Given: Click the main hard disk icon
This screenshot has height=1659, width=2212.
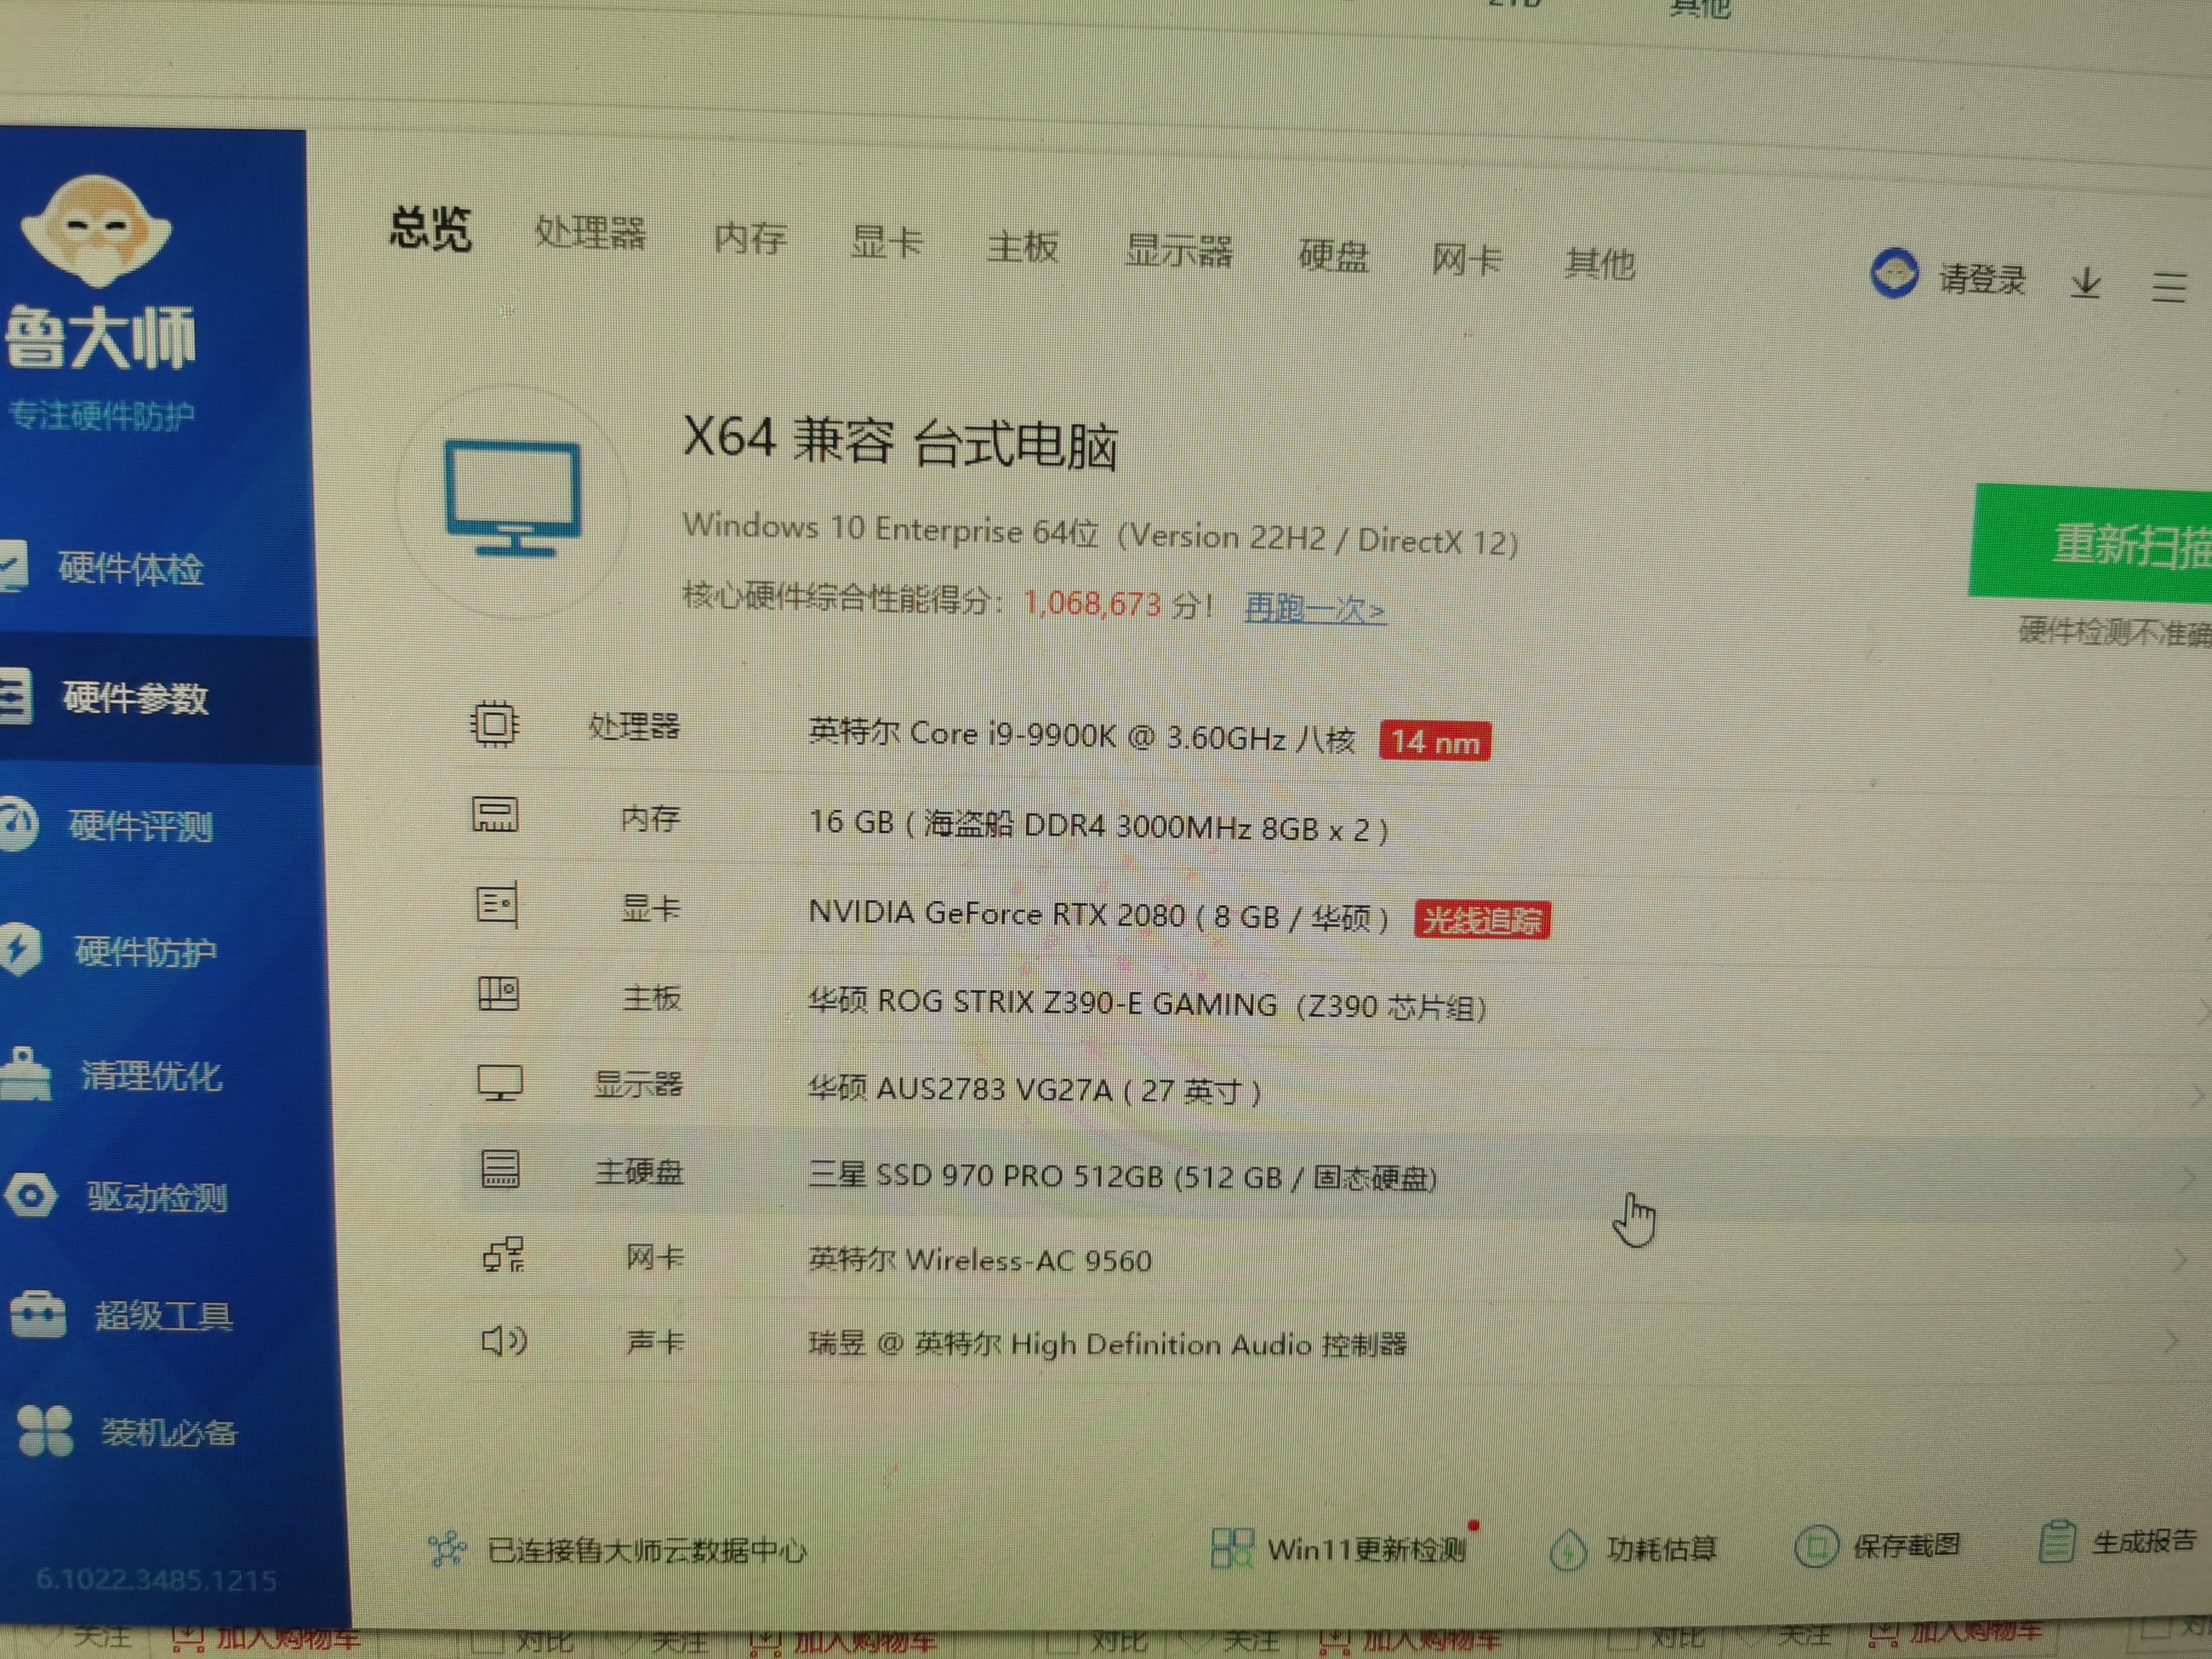Looking at the screenshot, I should 500,1168.
